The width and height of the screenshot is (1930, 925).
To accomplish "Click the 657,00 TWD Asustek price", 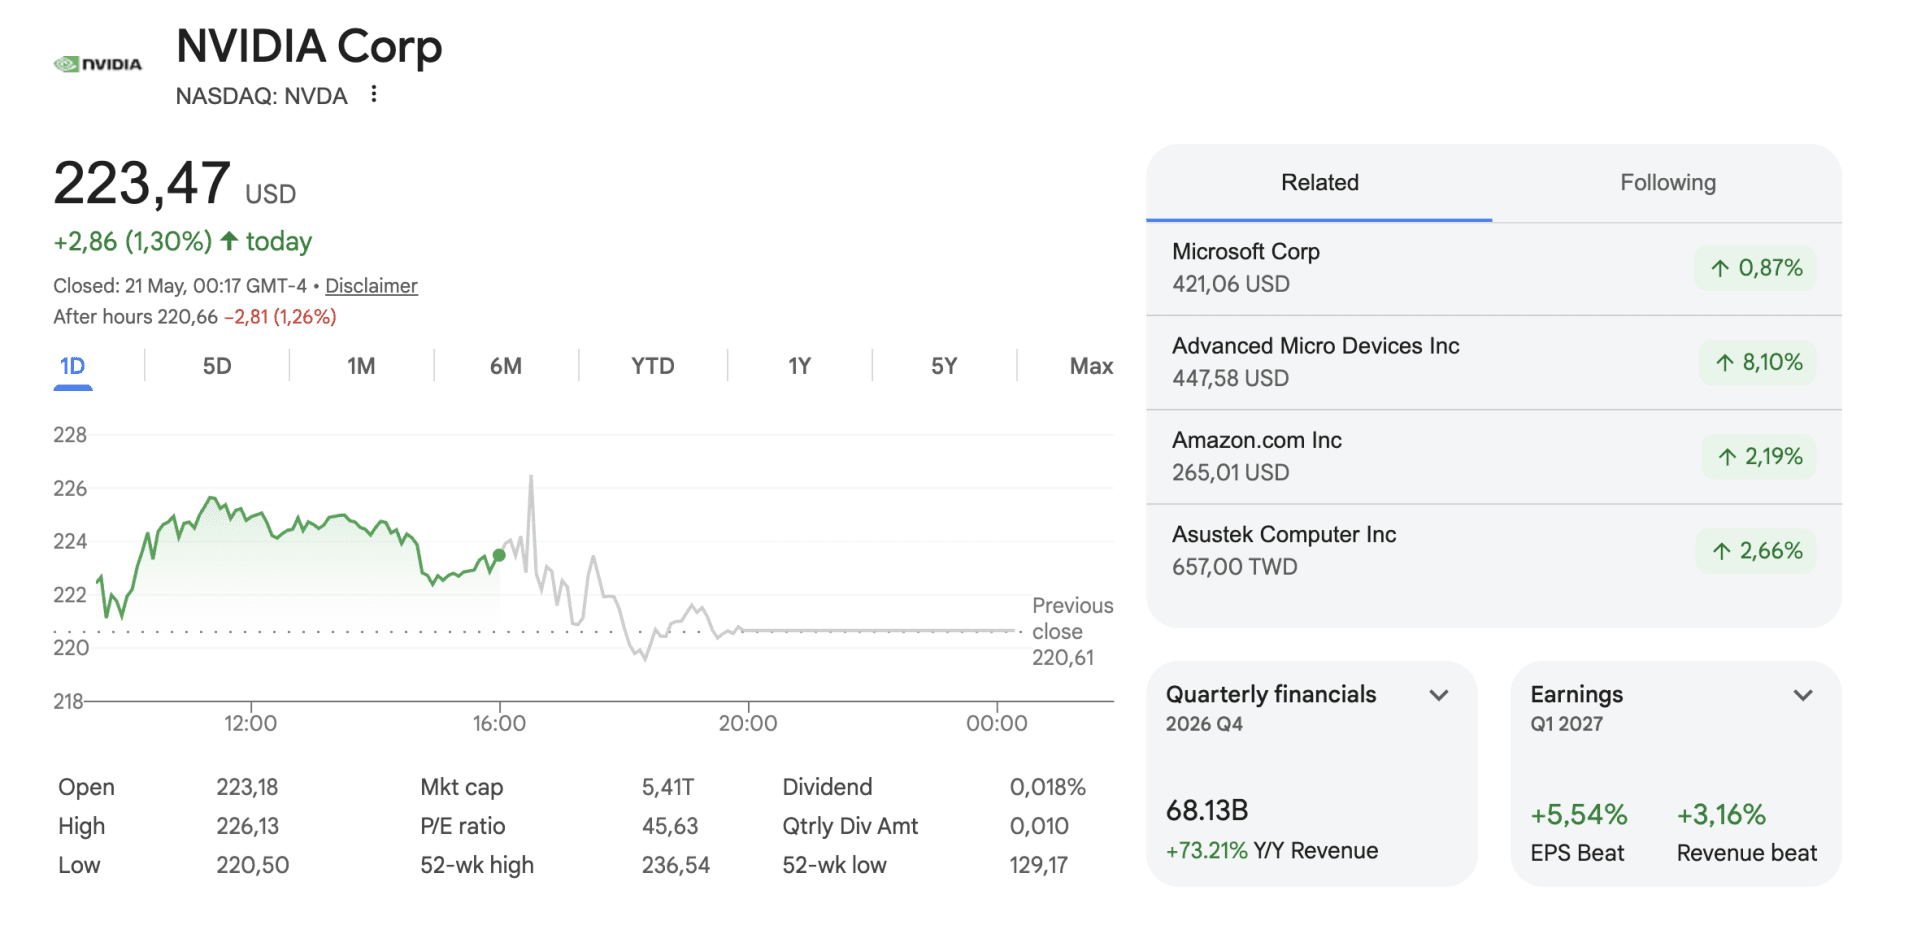I will click(x=1235, y=567).
